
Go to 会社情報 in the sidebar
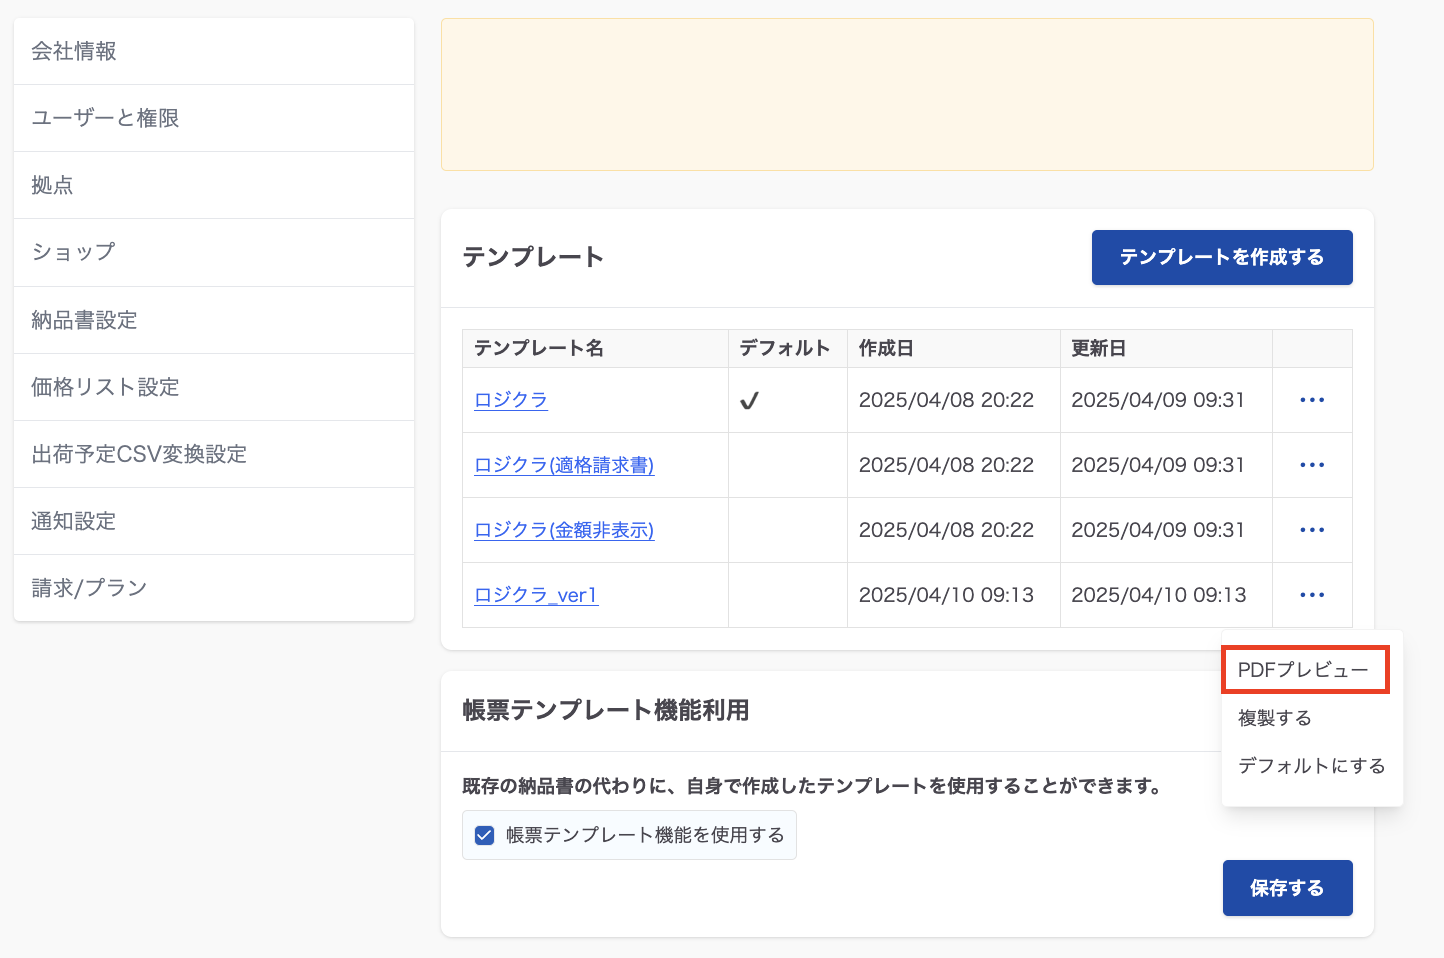(74, 51)
